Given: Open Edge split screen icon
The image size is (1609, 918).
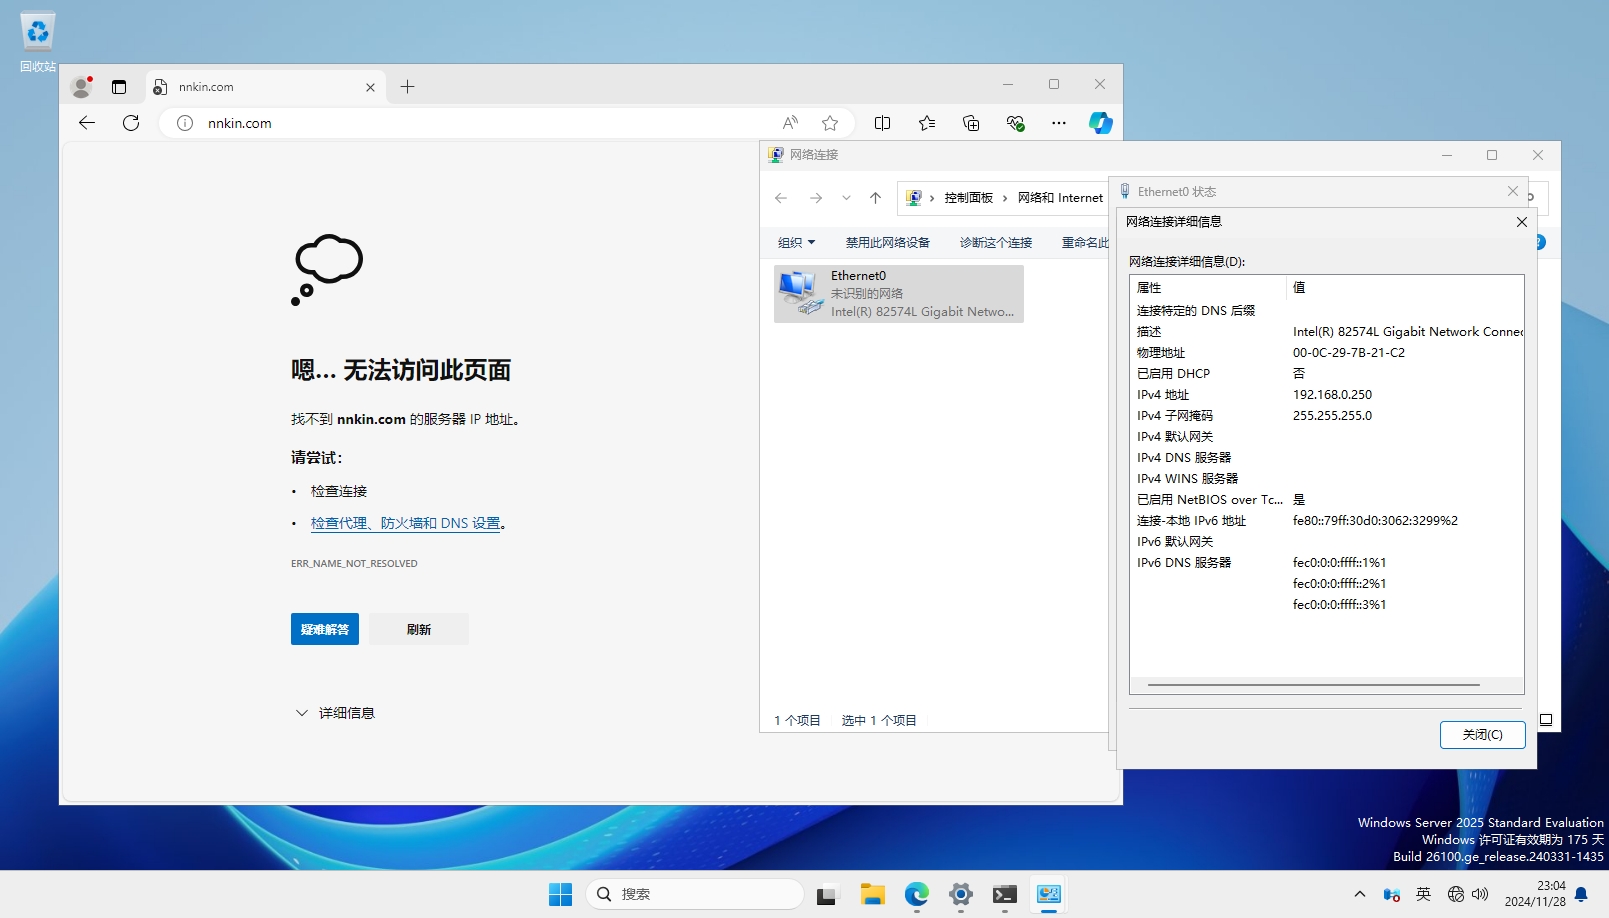Looking at the screenshot, I should (x=882, y=123).
